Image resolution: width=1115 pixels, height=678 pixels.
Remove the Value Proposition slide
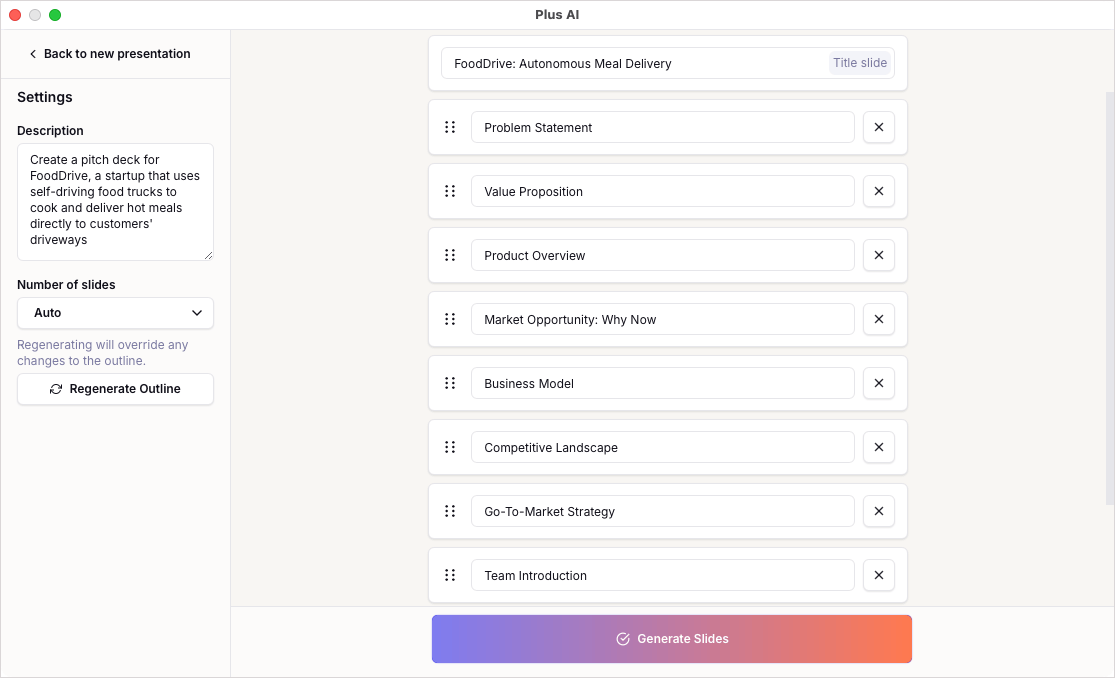879,191
